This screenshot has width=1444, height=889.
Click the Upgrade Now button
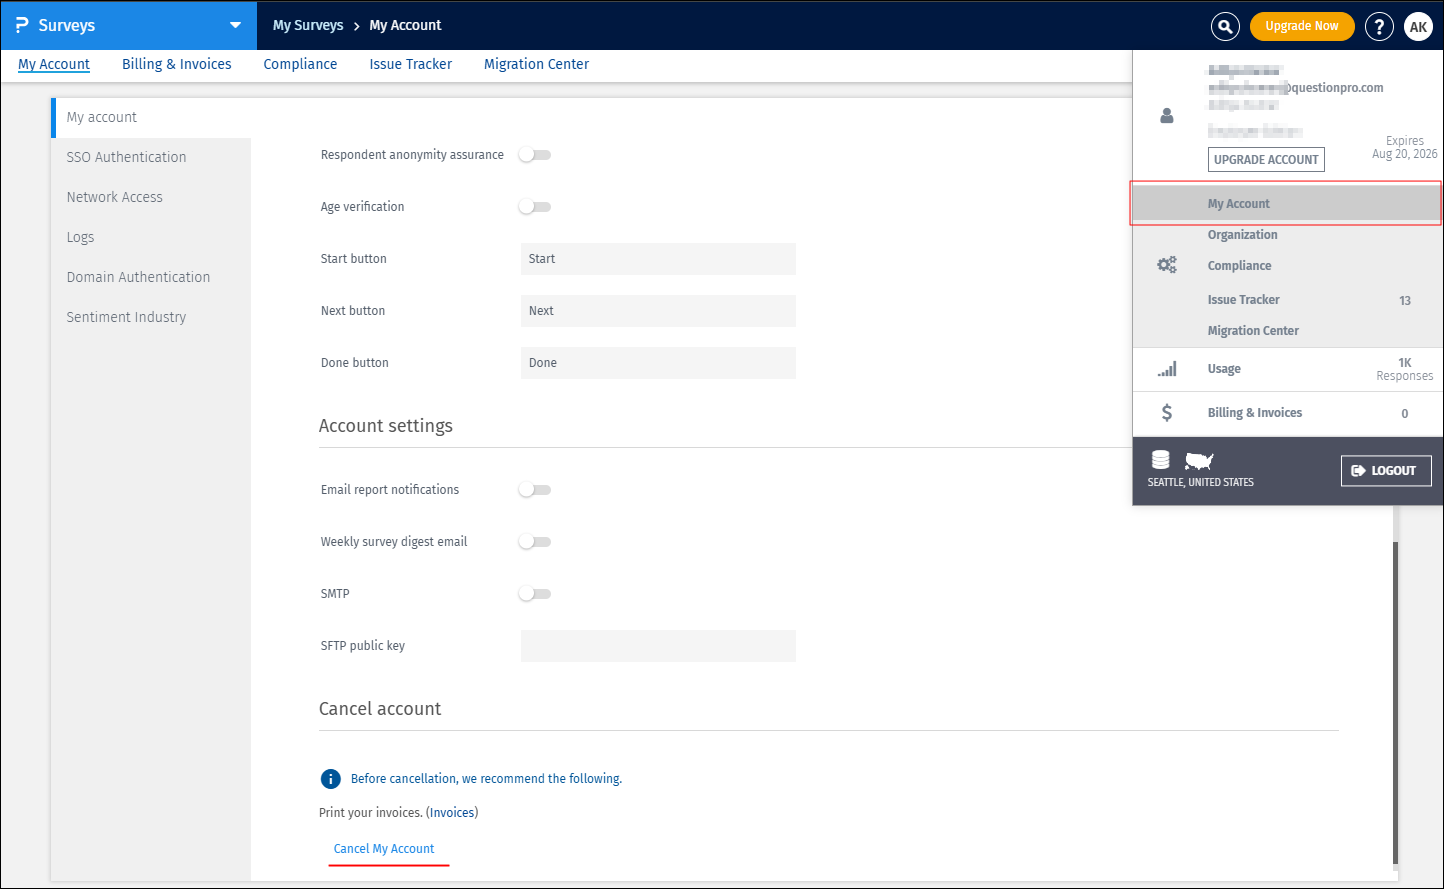[1302, 26]
